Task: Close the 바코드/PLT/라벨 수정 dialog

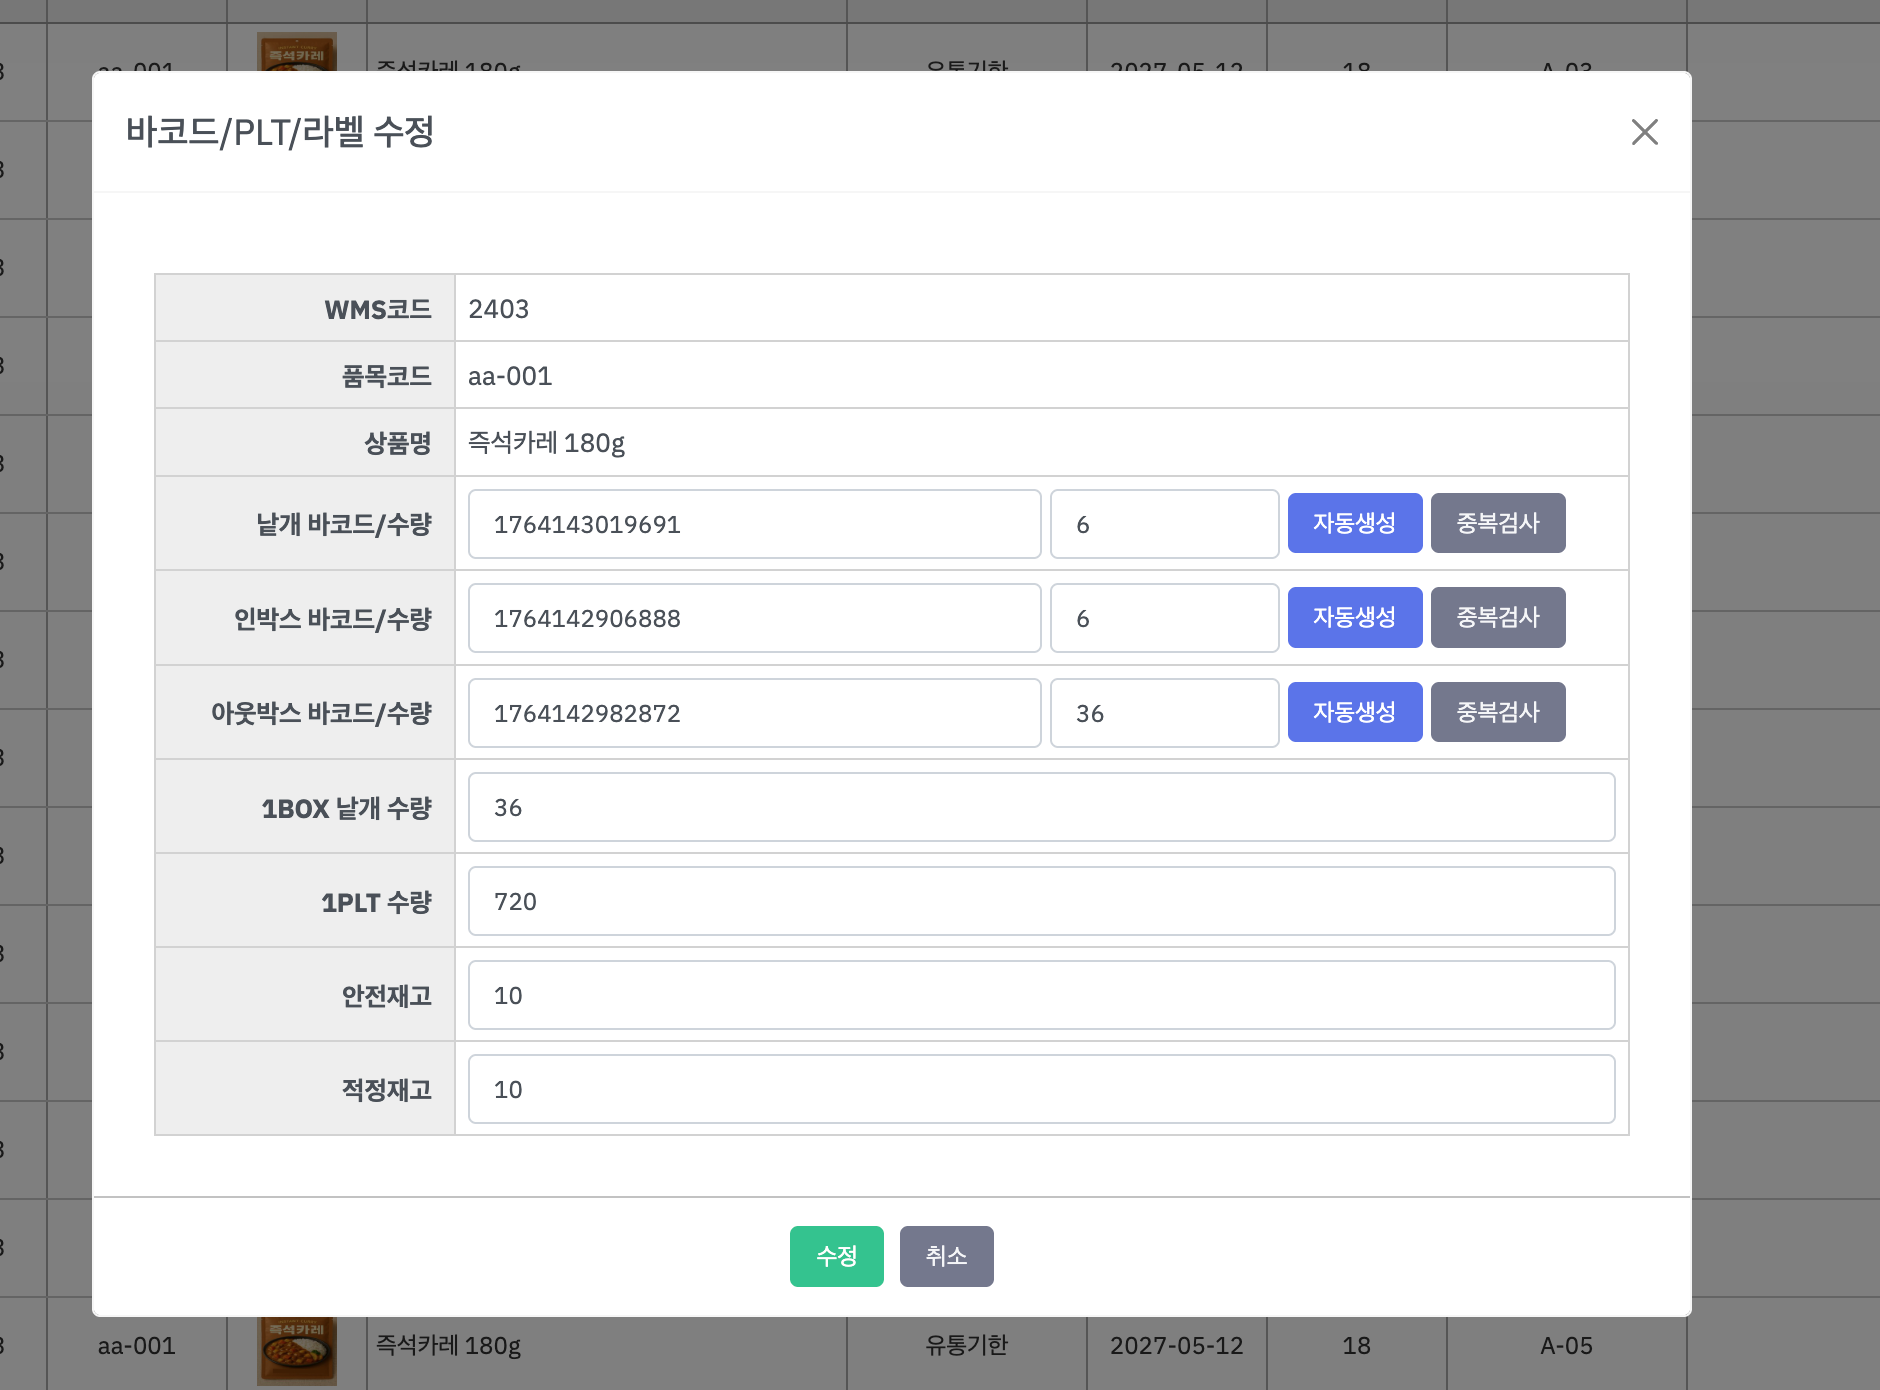Action: (x=1644, y=132)
